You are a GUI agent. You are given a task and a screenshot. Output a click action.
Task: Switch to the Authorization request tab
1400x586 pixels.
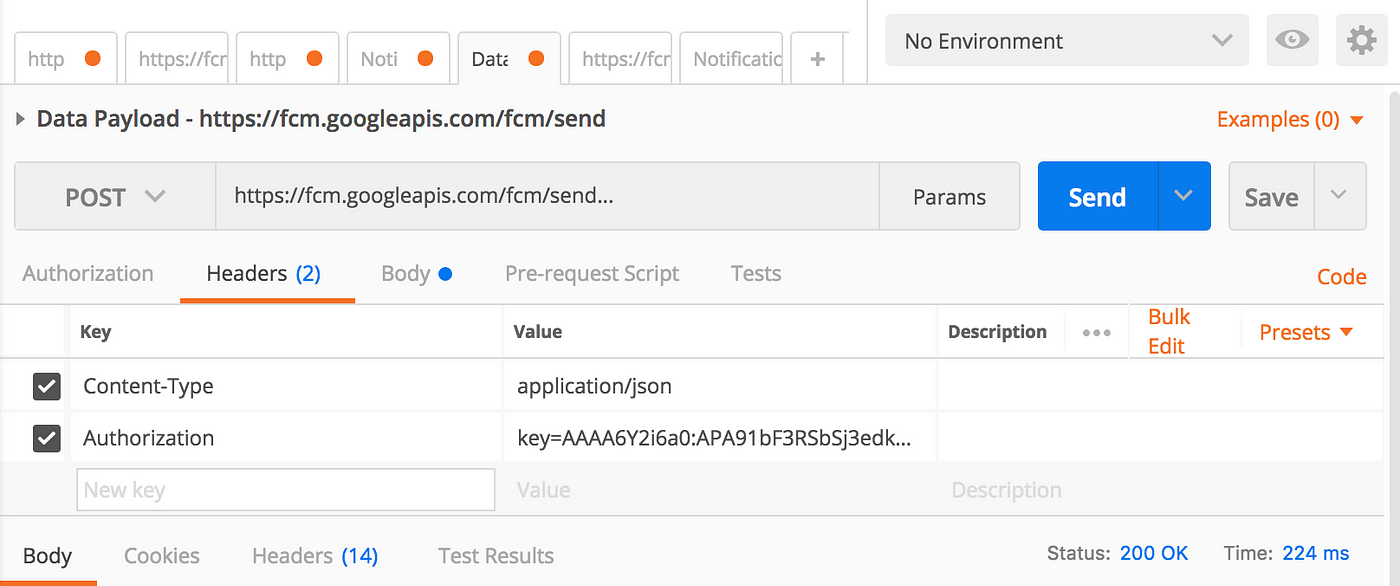tap(88, 274)
